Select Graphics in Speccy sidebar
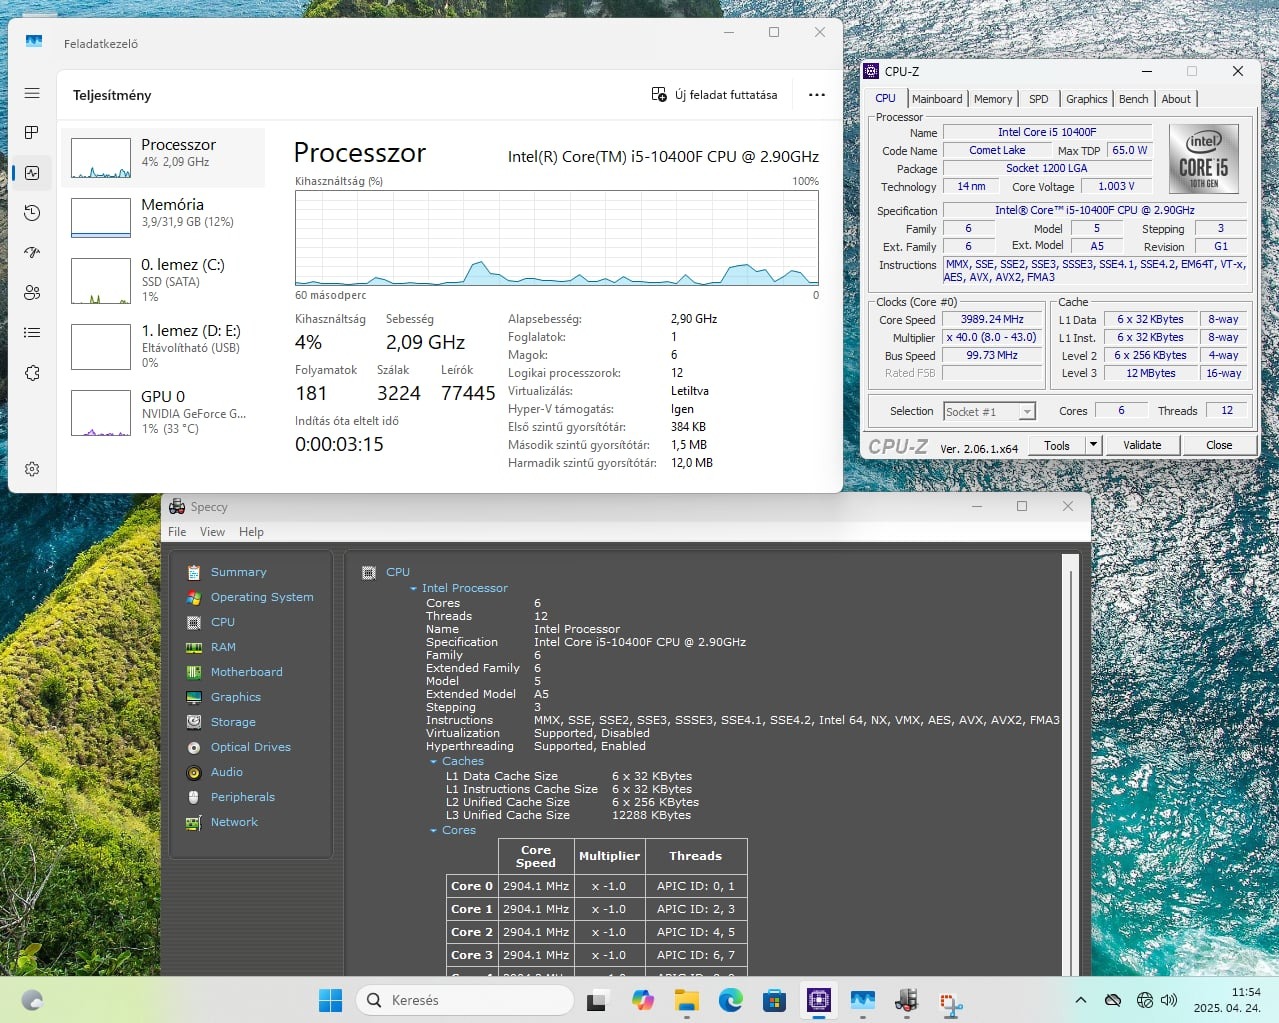The image size is (1279, 1023). tap(235, 697)
